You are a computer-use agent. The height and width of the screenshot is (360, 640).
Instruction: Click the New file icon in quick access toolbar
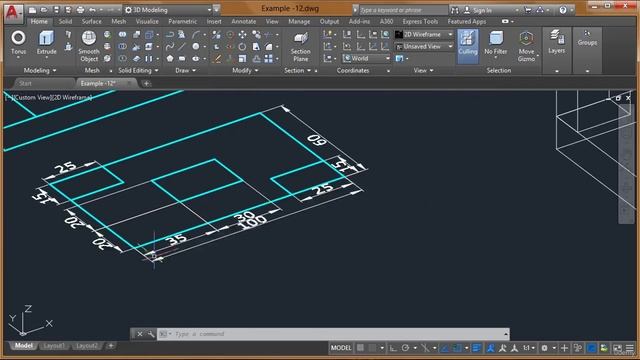click(x=32, y=10)
